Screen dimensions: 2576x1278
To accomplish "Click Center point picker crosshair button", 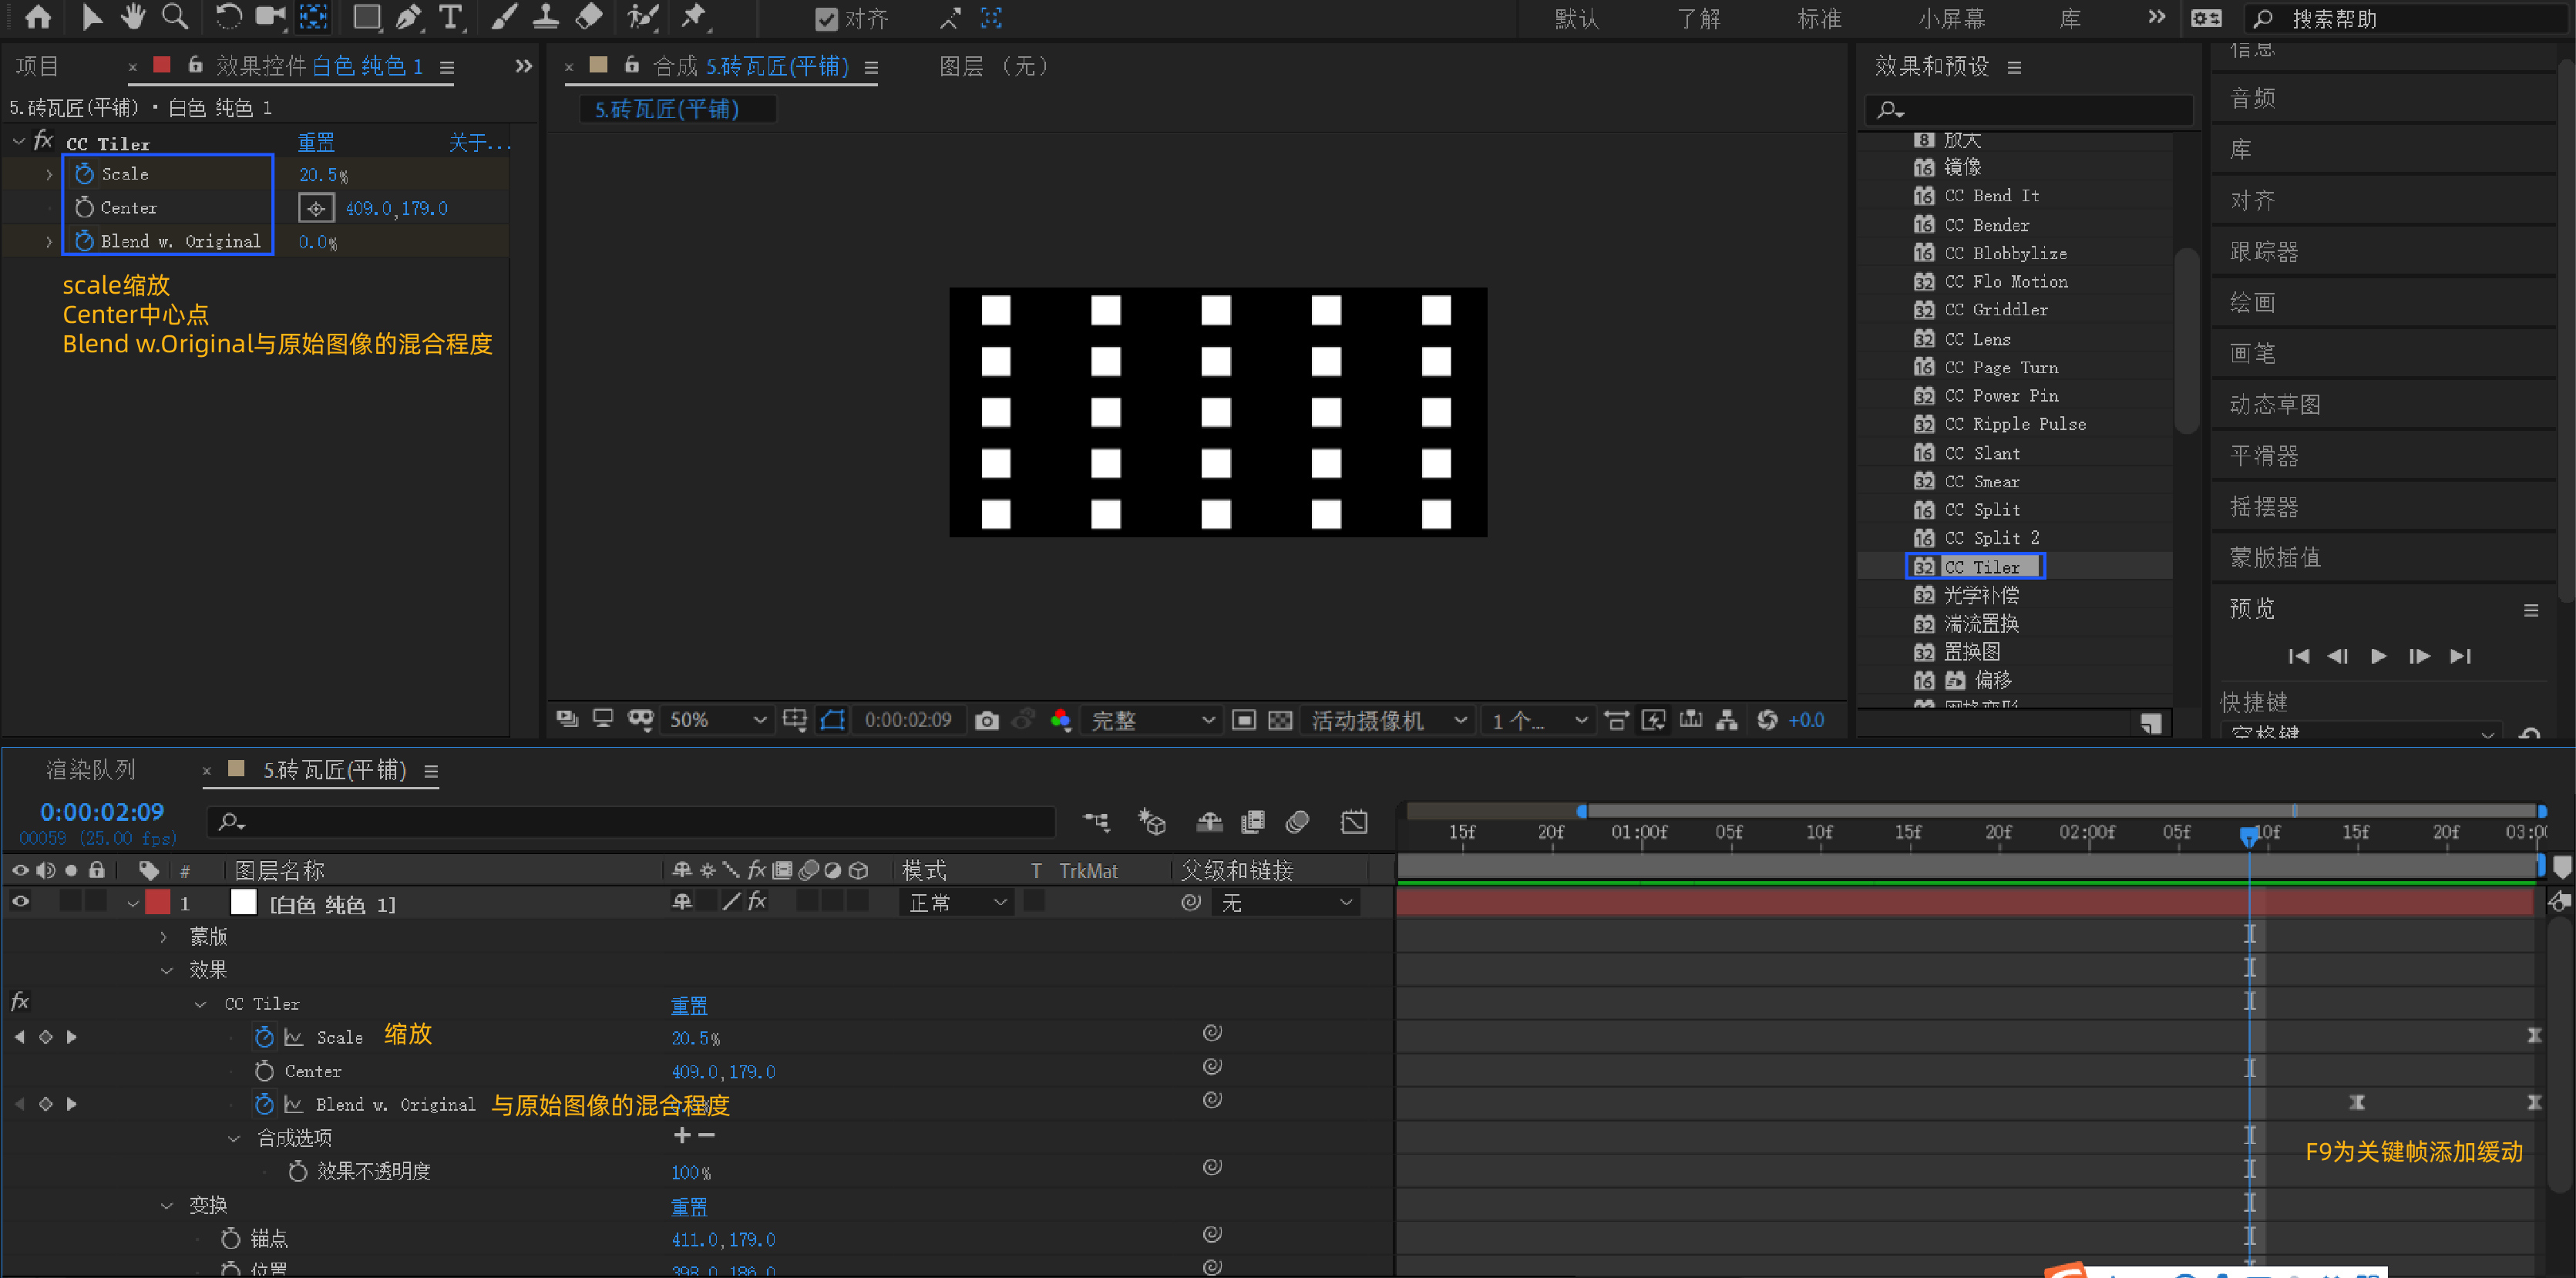I will [316, 208].
